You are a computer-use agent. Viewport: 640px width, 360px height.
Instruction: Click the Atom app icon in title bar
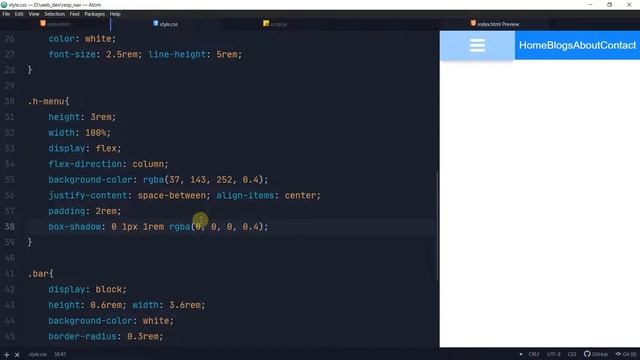(4, 5)
